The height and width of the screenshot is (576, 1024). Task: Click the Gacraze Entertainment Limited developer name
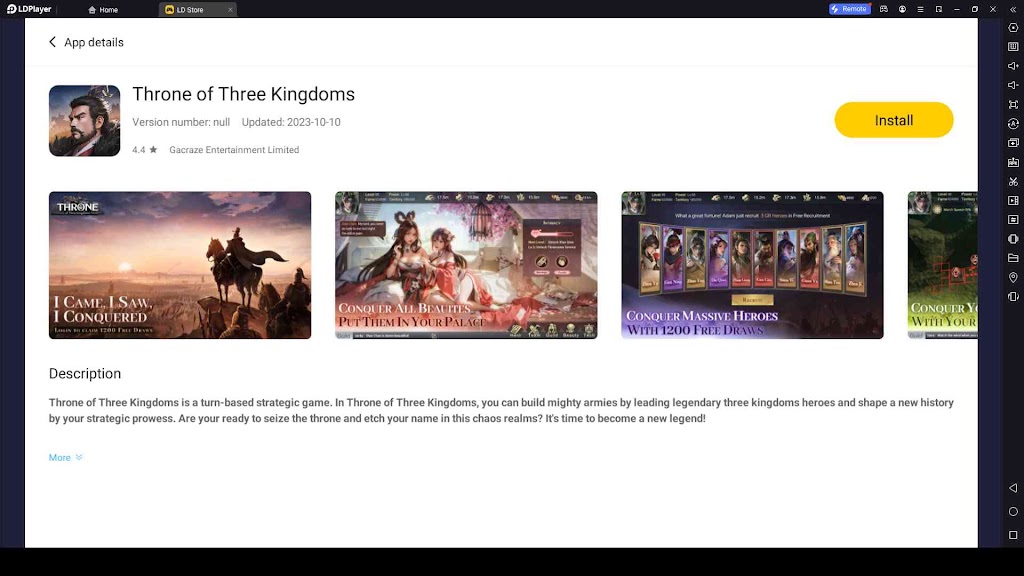[234, 150]
